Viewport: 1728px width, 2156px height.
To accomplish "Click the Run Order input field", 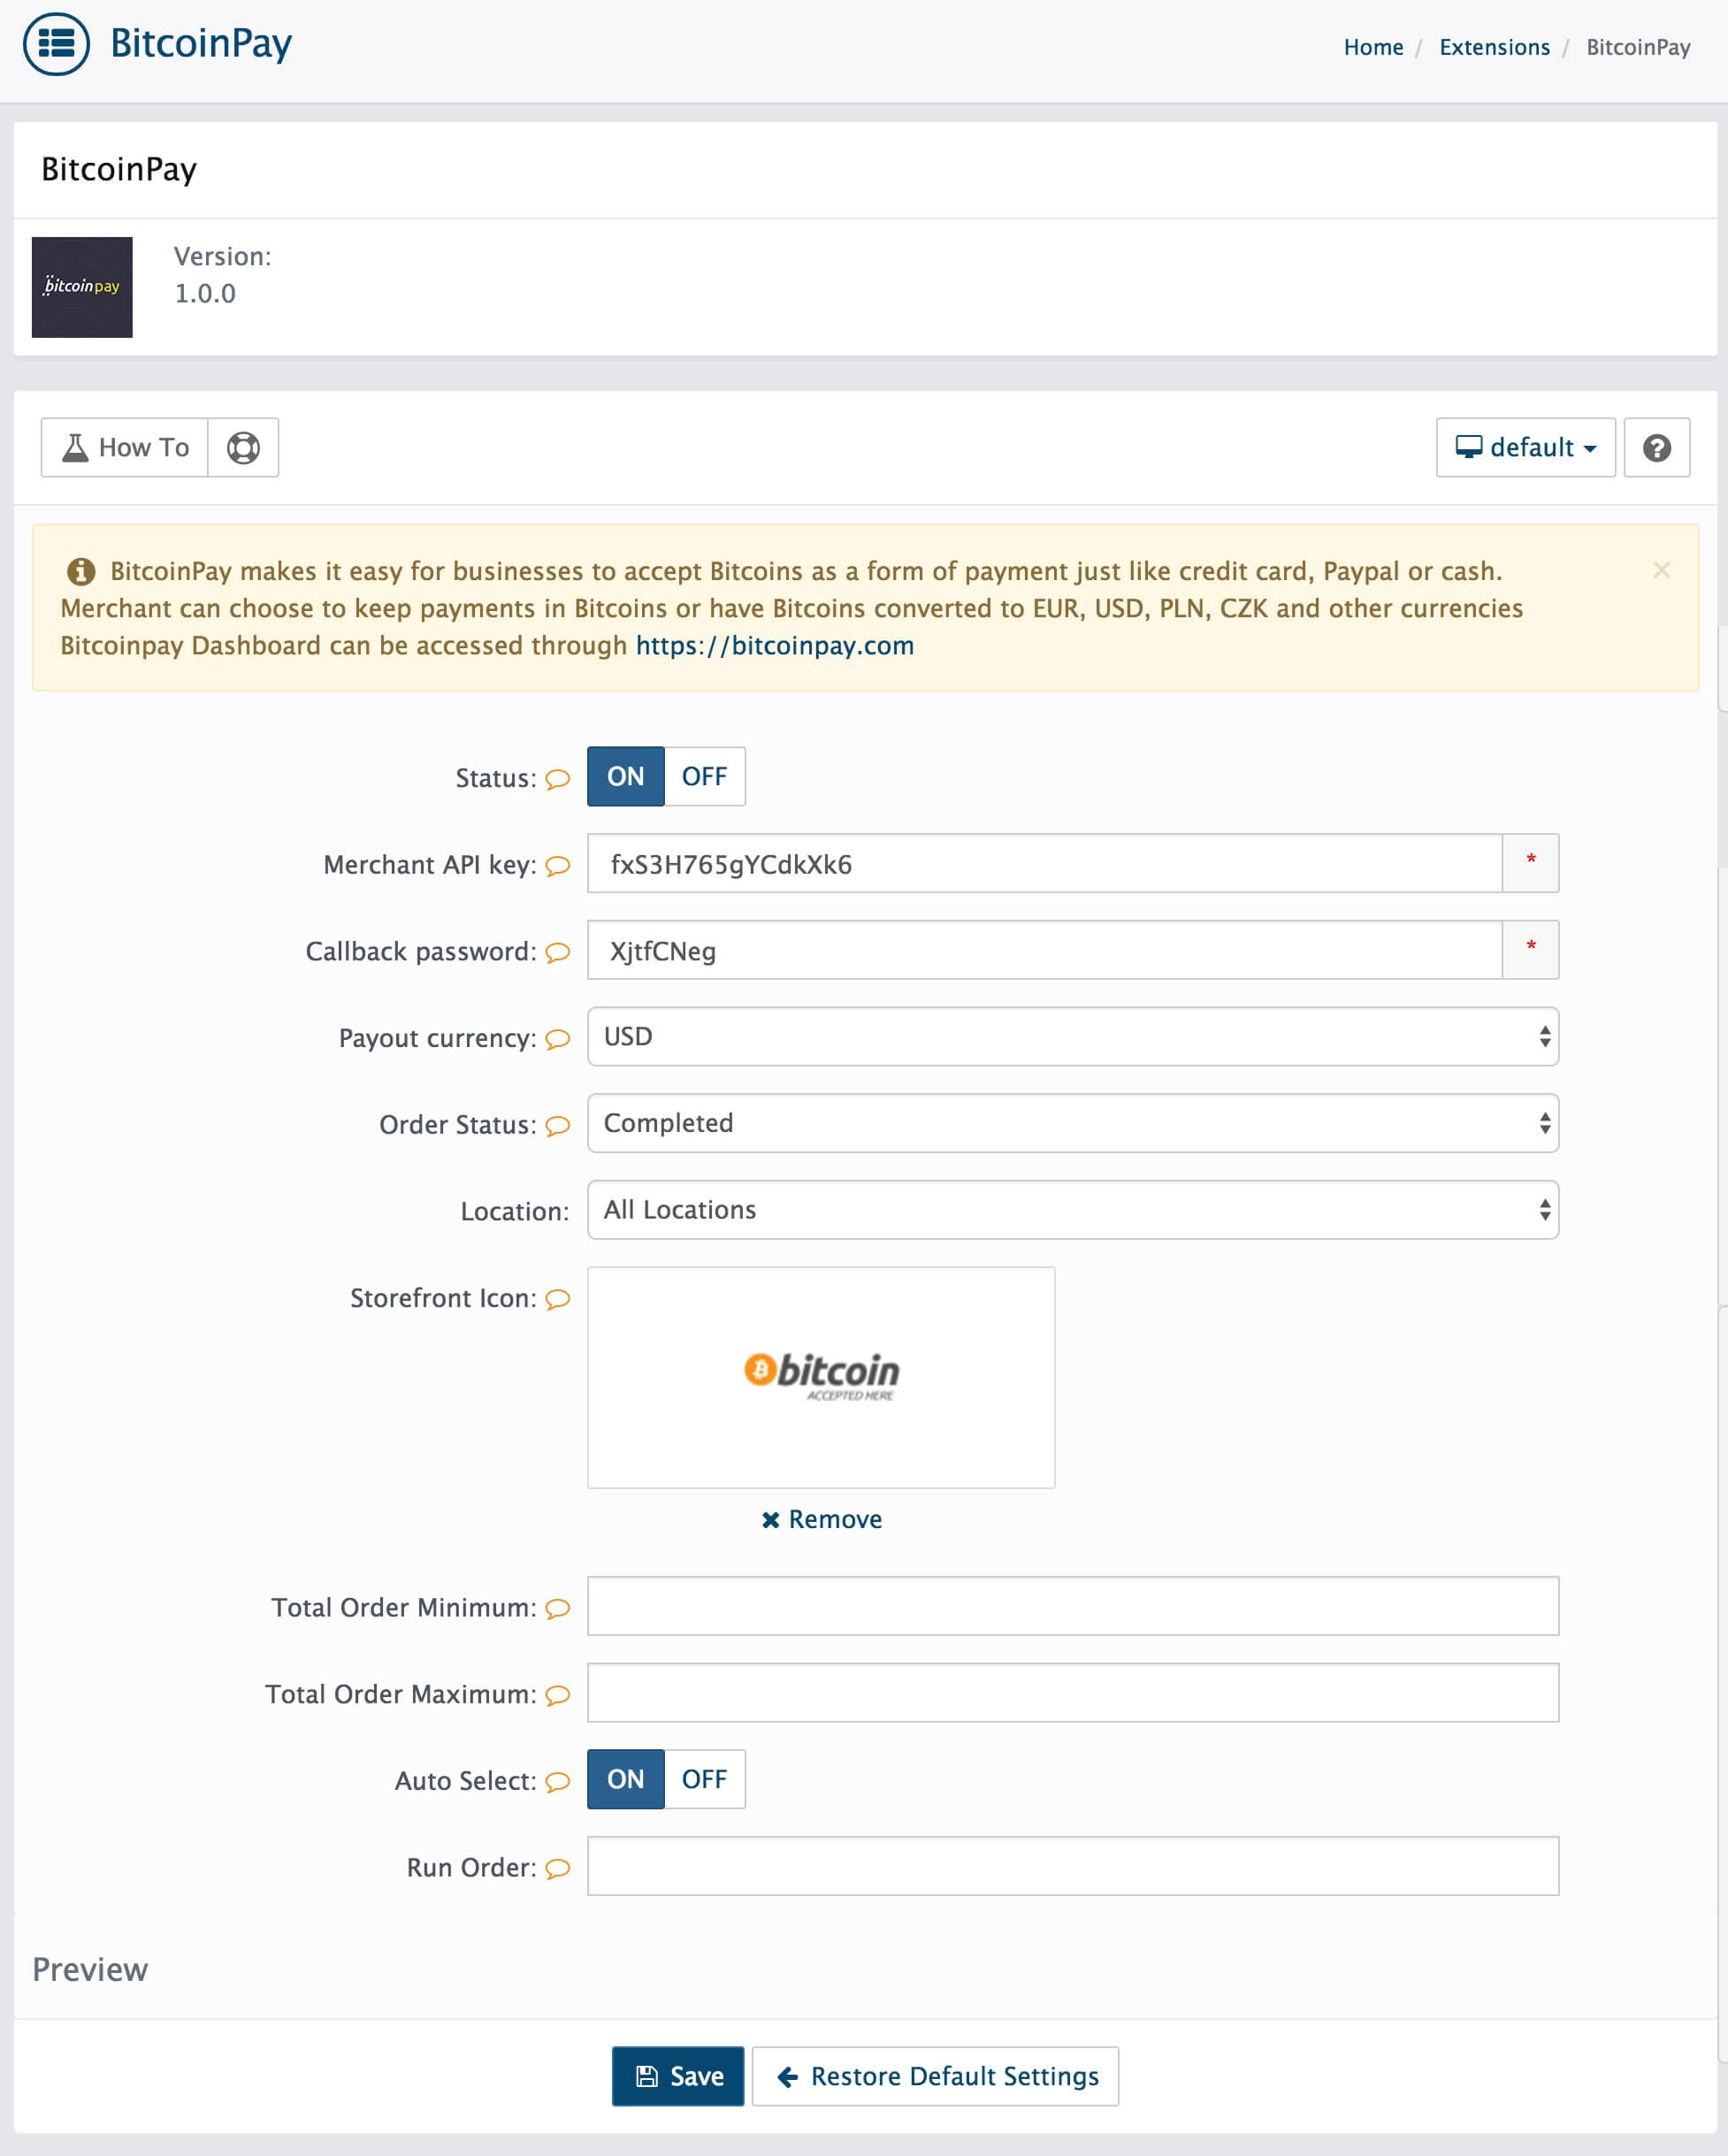I will (1073, 1866).
